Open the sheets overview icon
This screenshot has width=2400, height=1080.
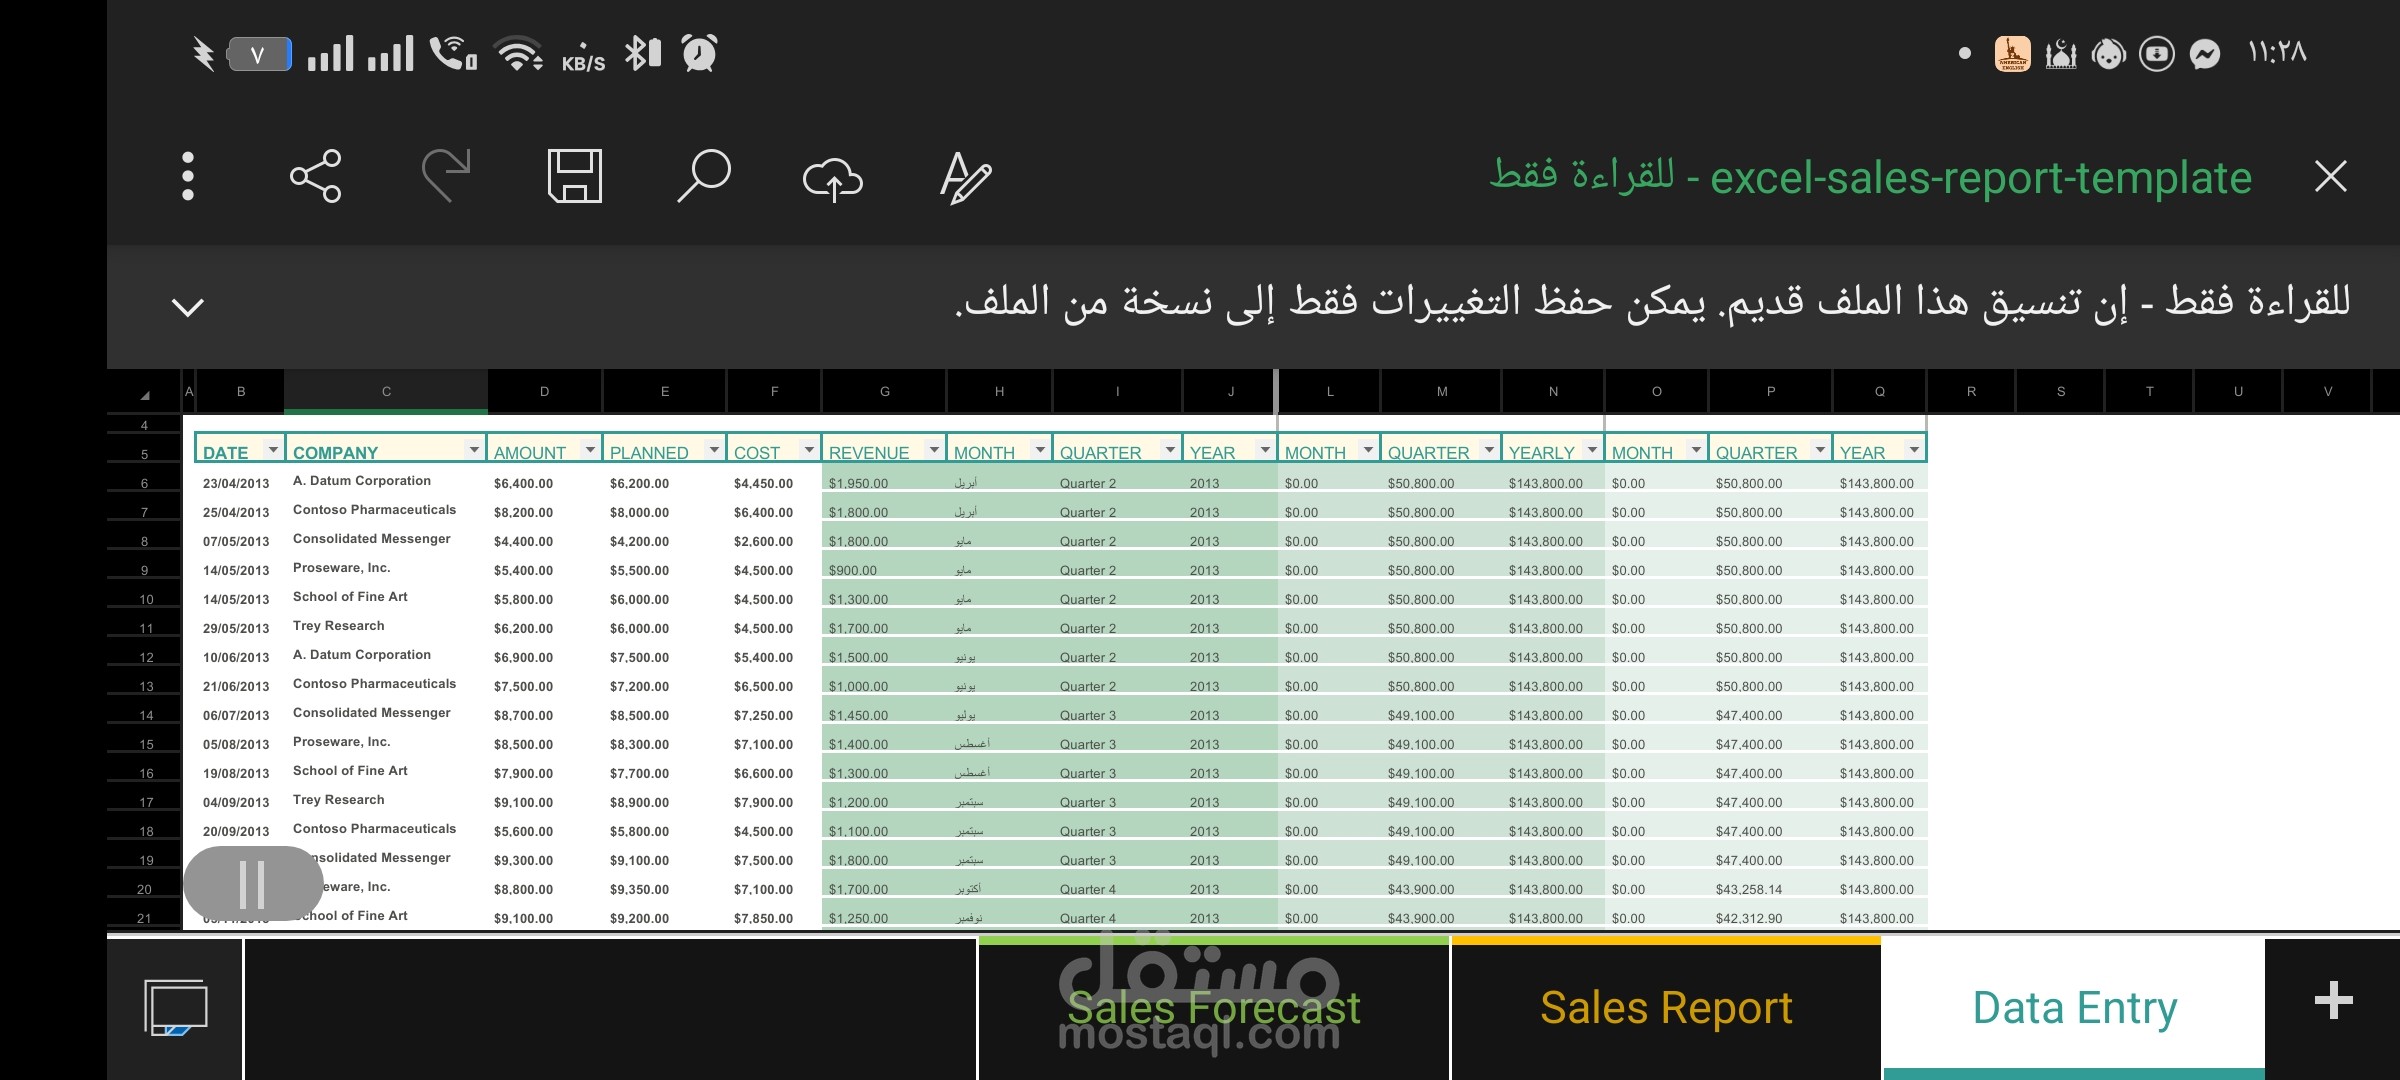[x=176, y=1007]
